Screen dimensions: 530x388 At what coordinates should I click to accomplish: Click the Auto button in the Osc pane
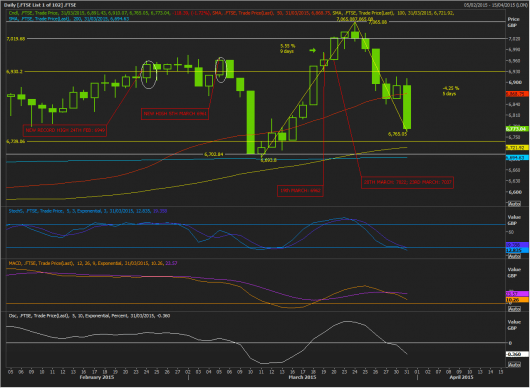tap(514, 365)
